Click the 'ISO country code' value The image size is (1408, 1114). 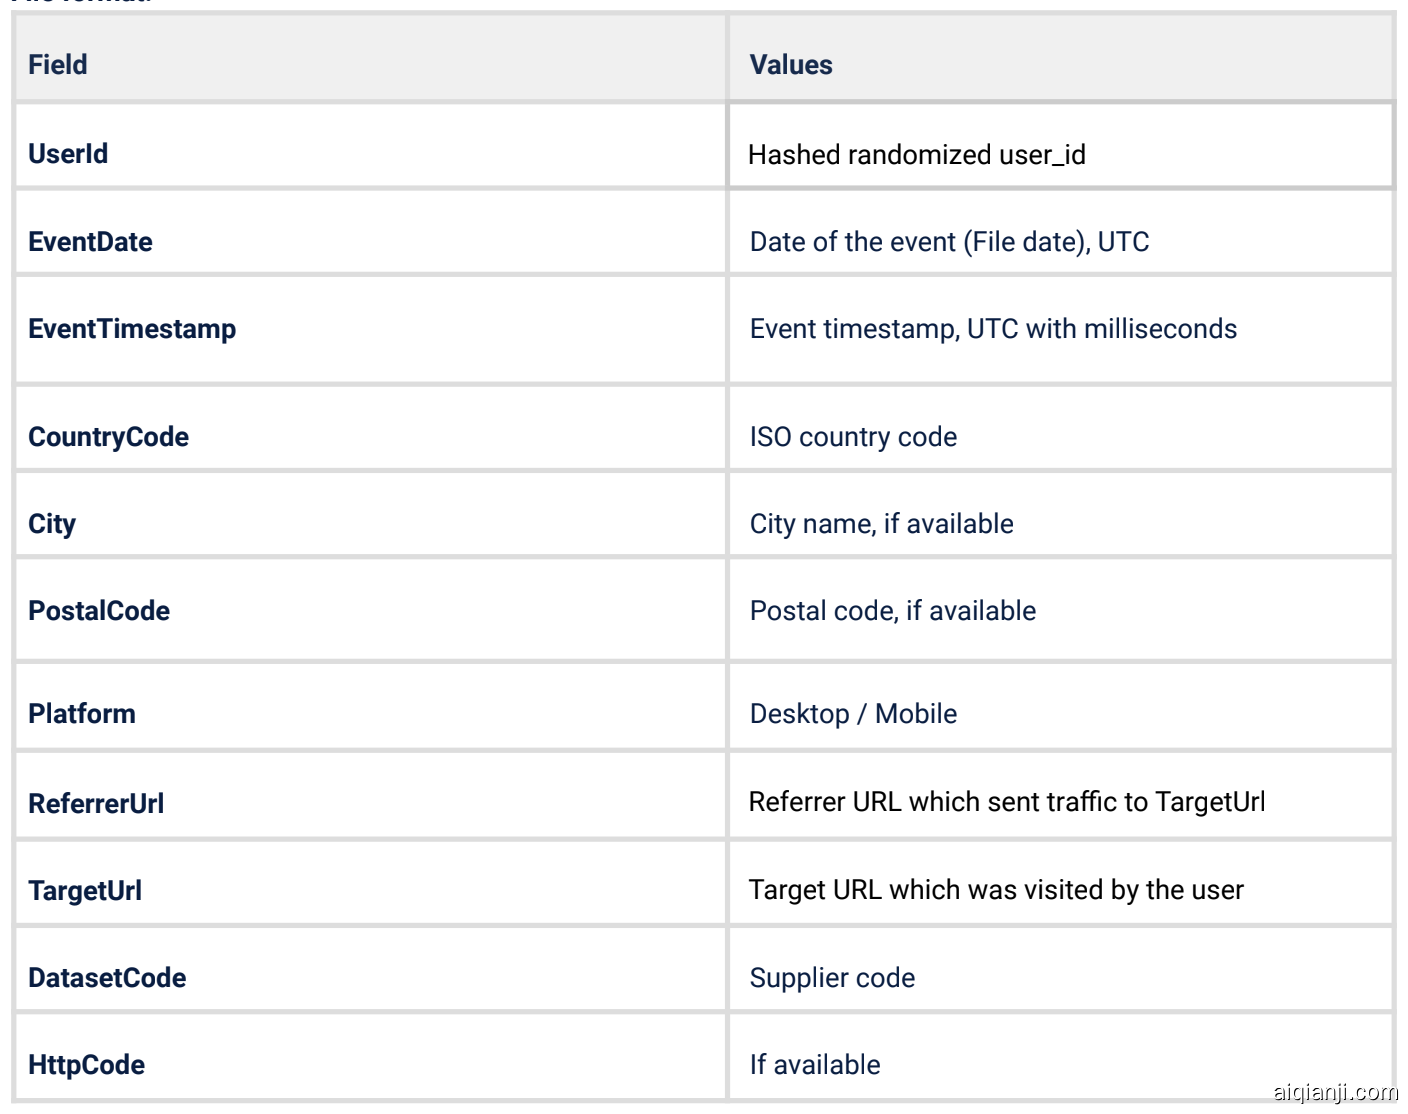pos(853,437)
